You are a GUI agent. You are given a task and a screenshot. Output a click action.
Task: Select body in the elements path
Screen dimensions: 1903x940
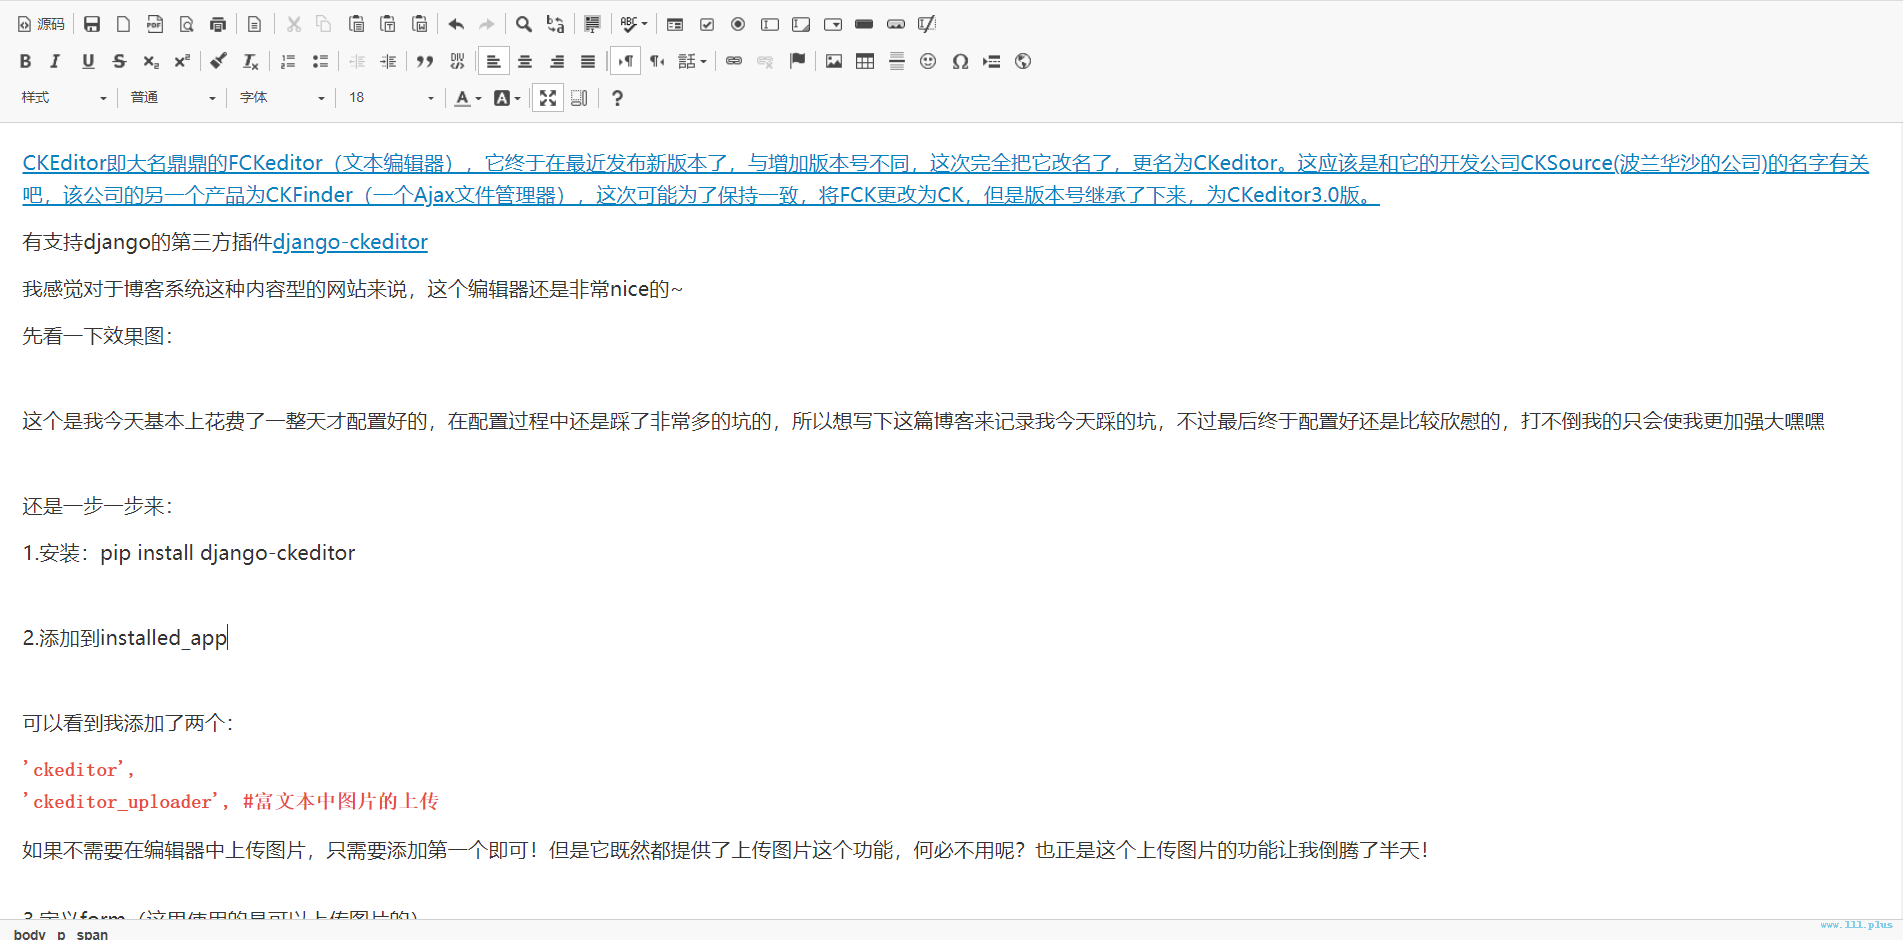30,934
